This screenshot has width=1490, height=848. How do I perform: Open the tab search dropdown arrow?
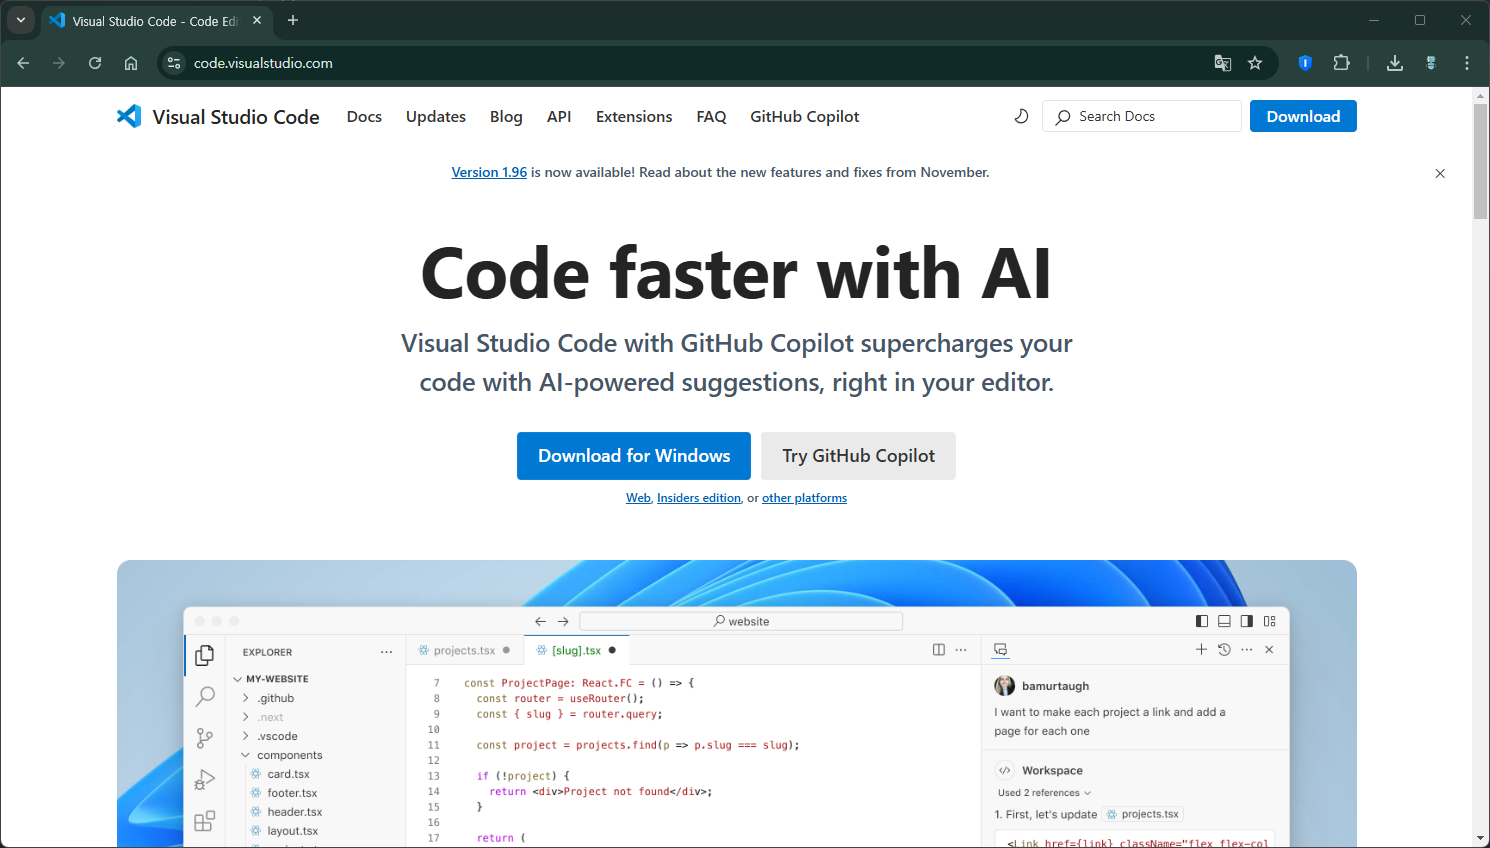pyautogui.click(x=21, y=20)
